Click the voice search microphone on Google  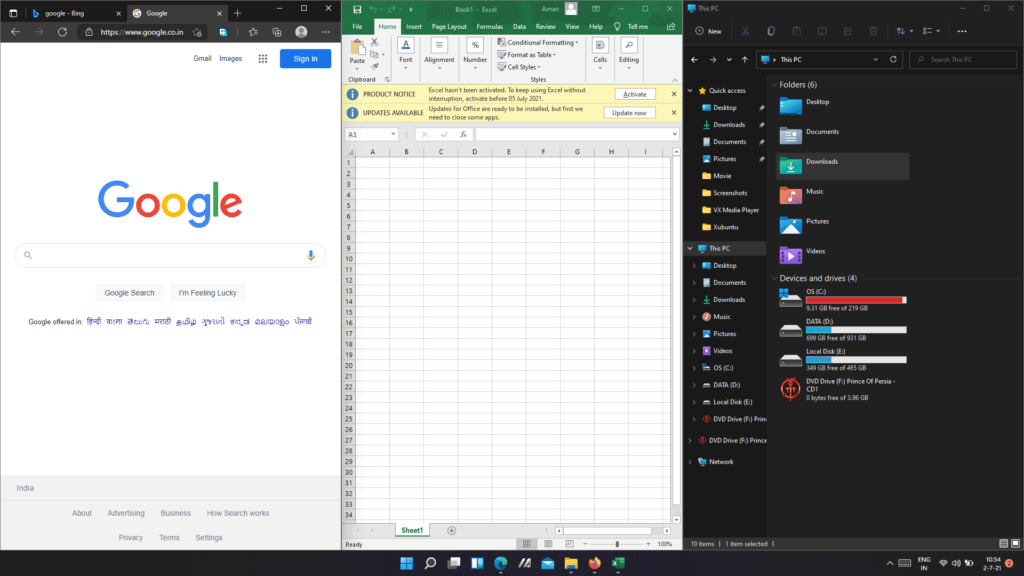[311, 255]
